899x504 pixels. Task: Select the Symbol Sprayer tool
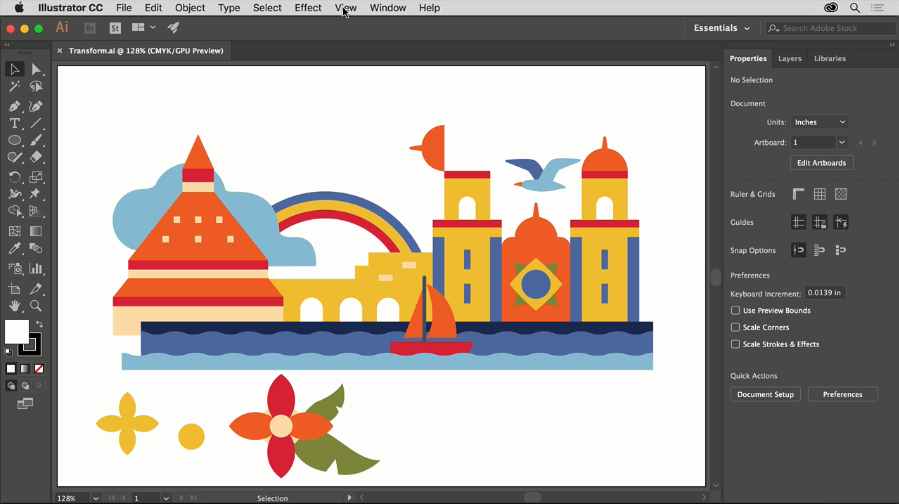(x=14, y=268)
